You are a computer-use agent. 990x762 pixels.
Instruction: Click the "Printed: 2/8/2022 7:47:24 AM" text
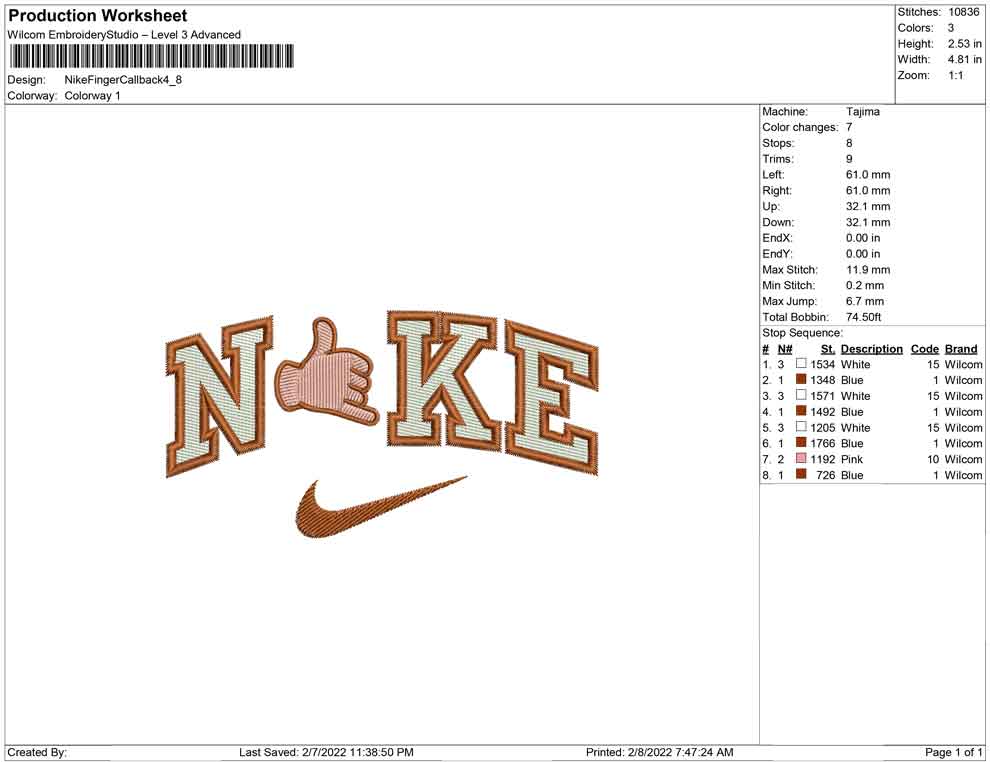(660, 752)
